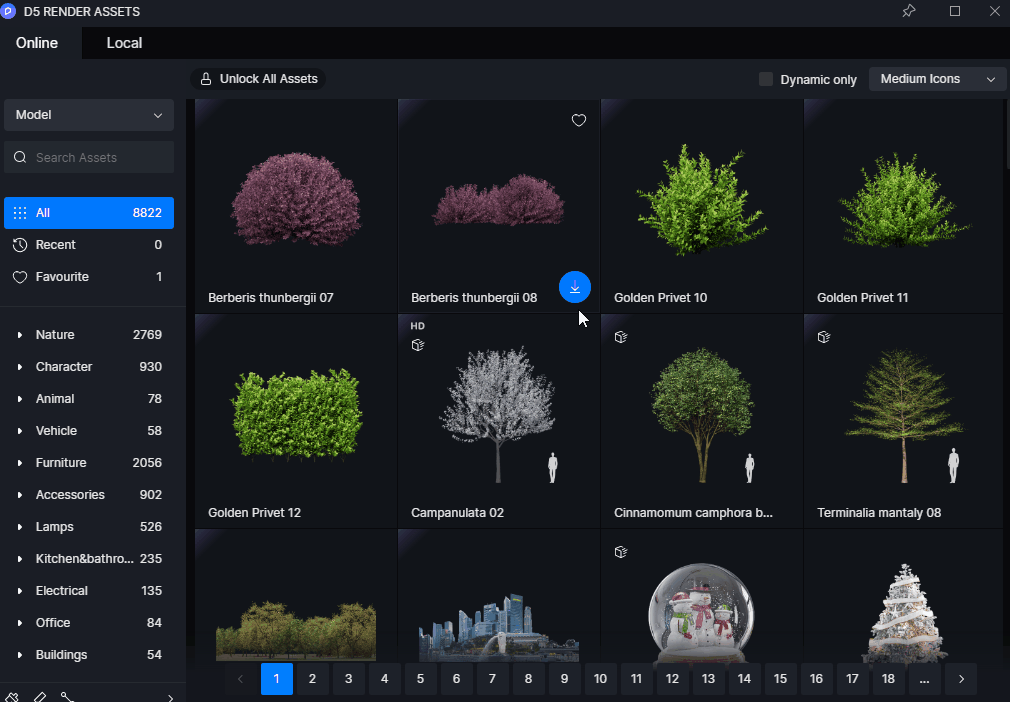Expand the Office category
This screenshot has width=1010, height=702.
20,623
